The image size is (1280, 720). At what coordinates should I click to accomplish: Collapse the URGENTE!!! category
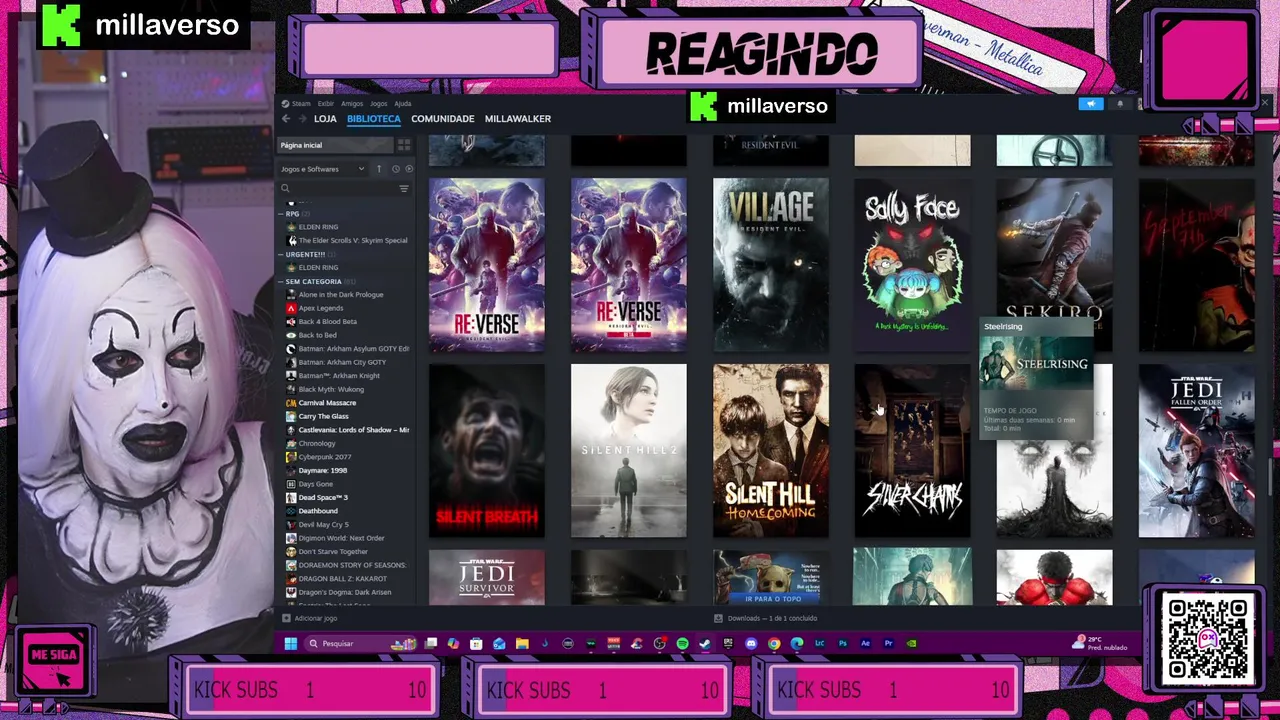click(282, 254)
